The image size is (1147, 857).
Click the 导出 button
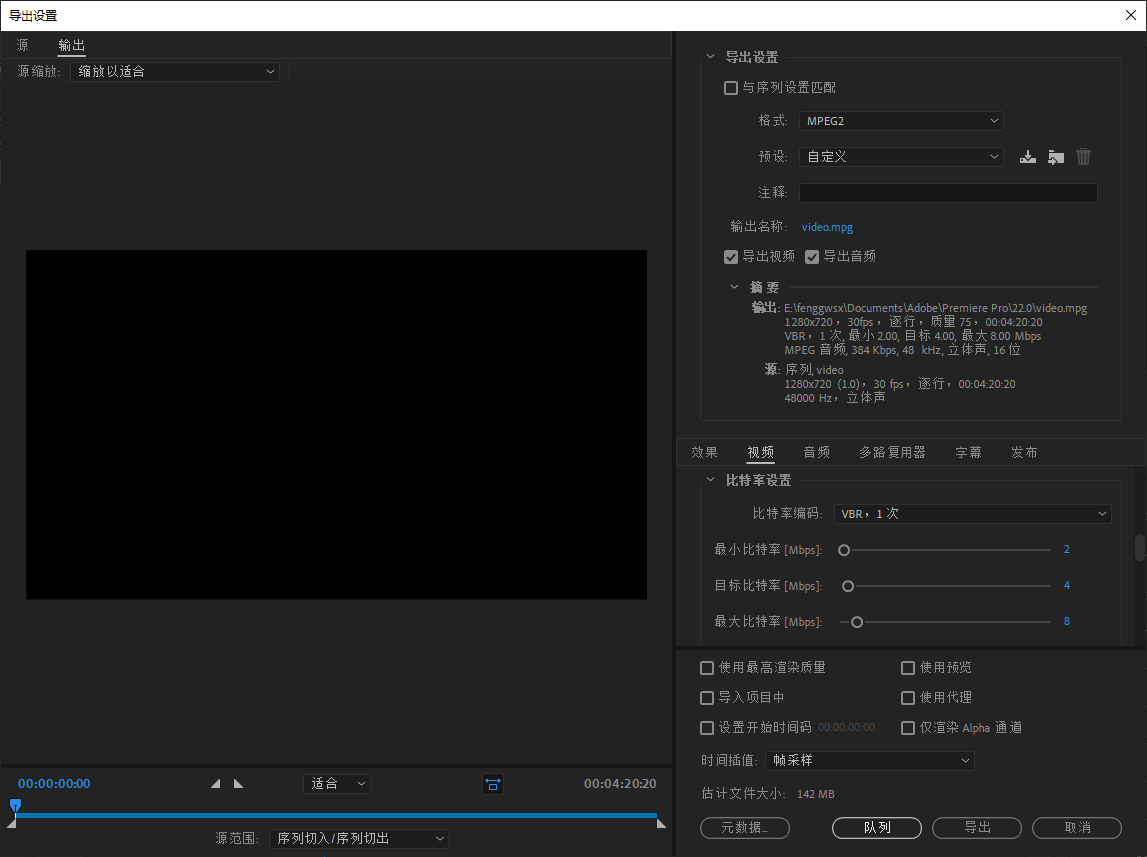(x=976, y=828)
